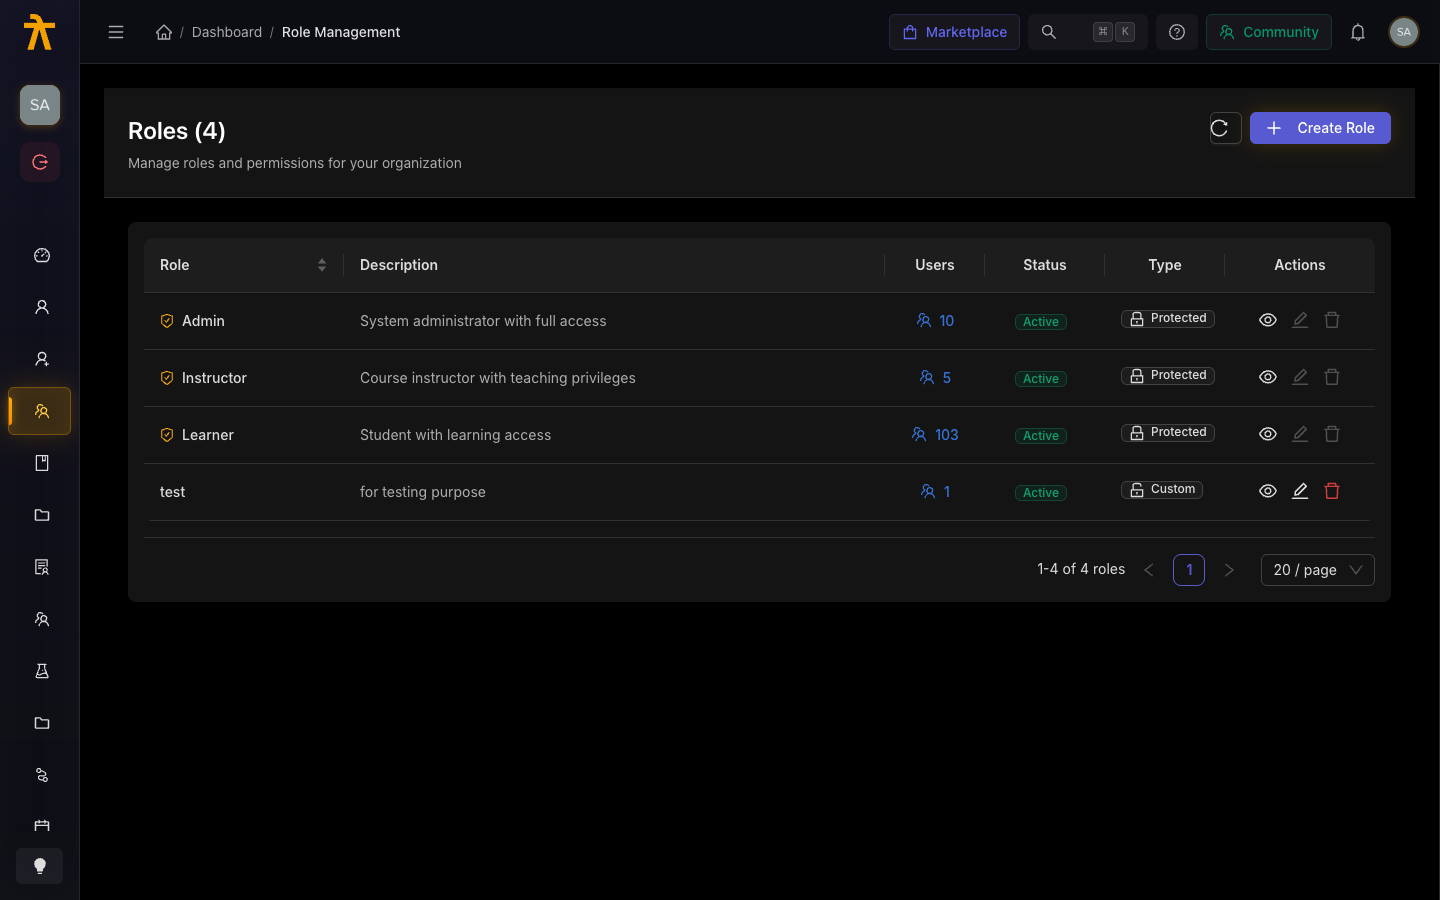Select the highlighted roles icon in sidebar
The width and height of the screenshot is (1440, 900).
(40, 411)
